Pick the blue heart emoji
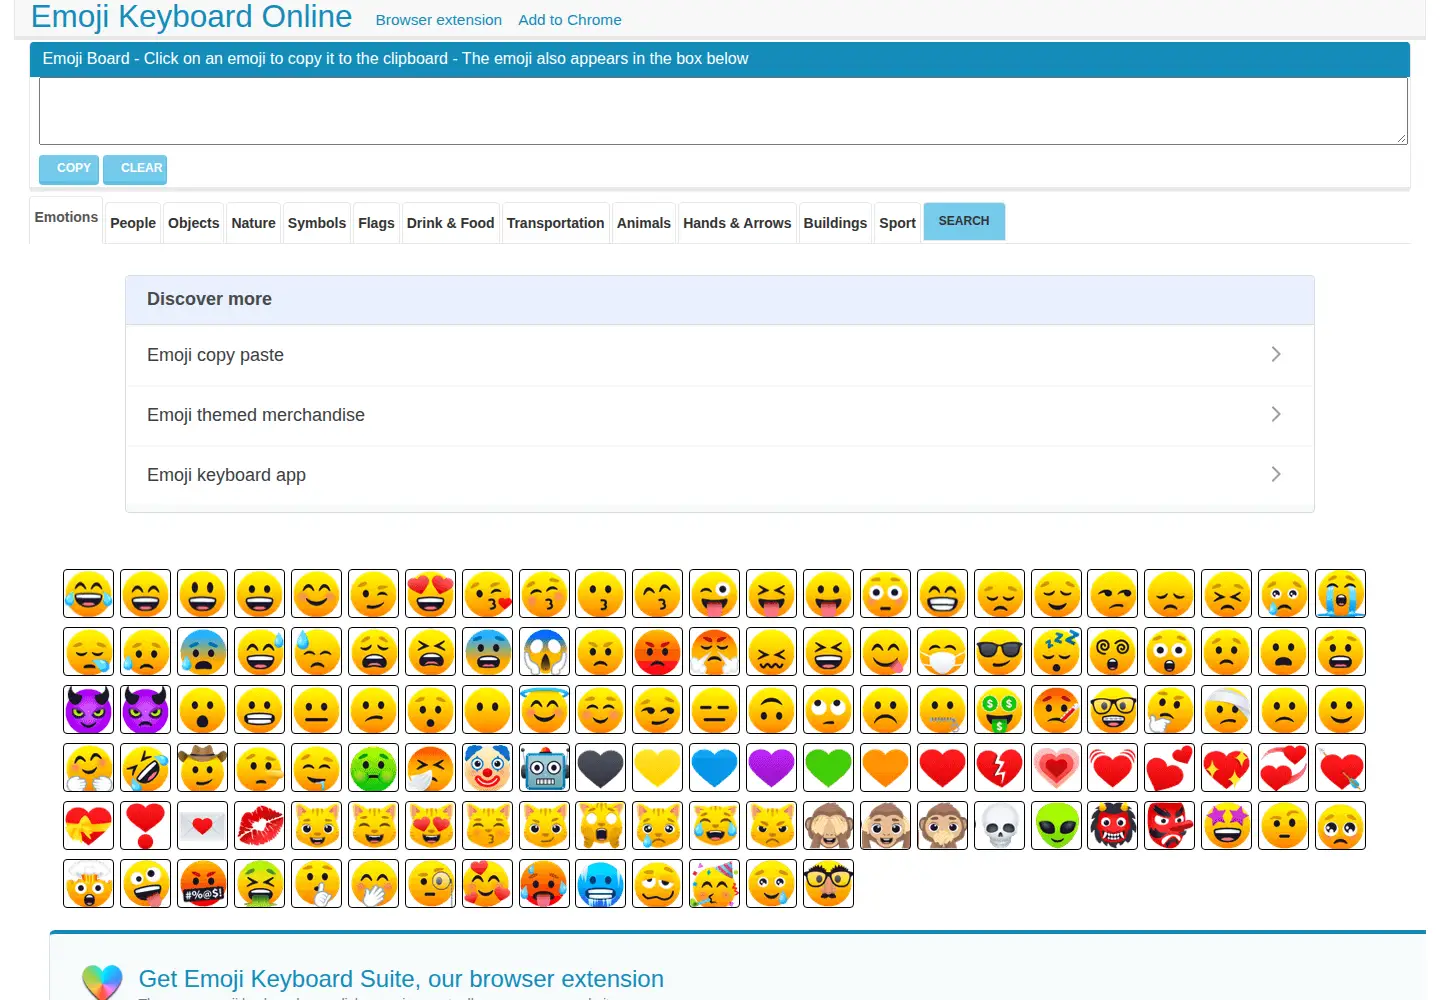The height and width of the screenshot is (1000, 1440). click(x=714, y=768)
